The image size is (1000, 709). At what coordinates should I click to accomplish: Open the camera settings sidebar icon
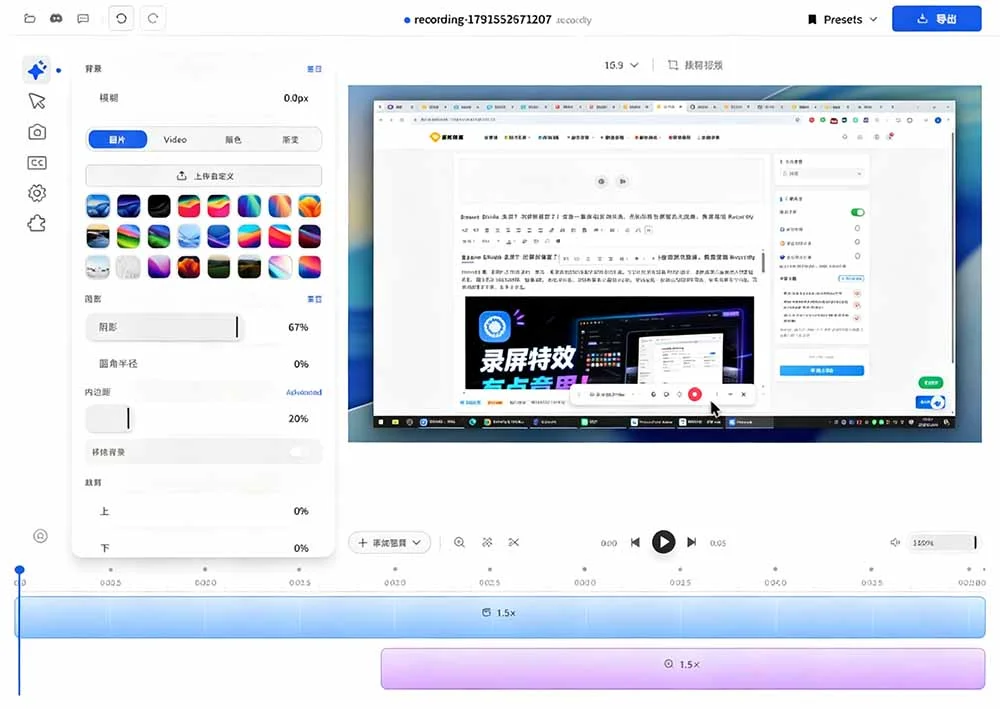[x=37, y=132]
